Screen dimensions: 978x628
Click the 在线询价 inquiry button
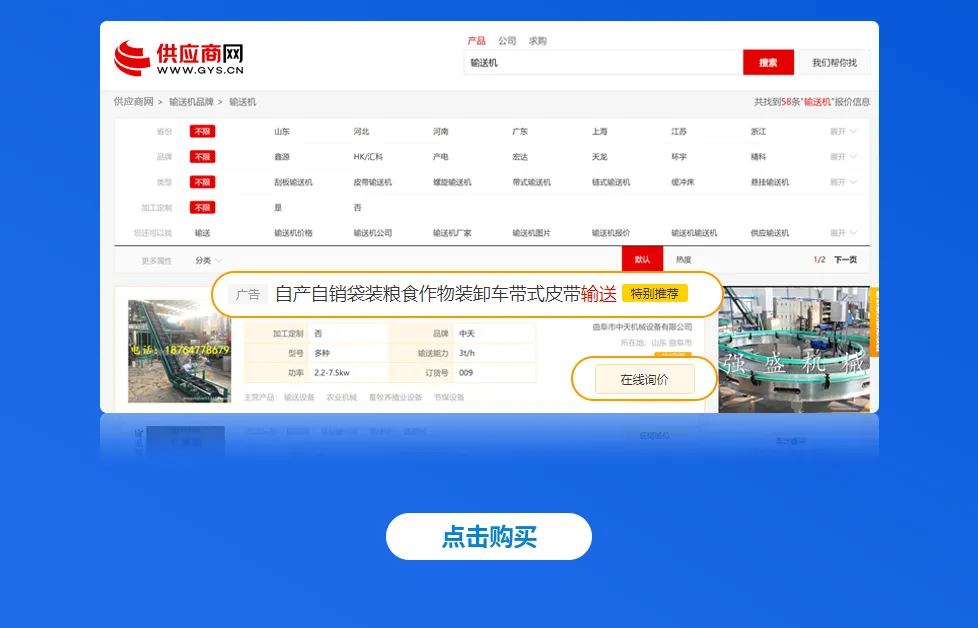tap(644, 379)
